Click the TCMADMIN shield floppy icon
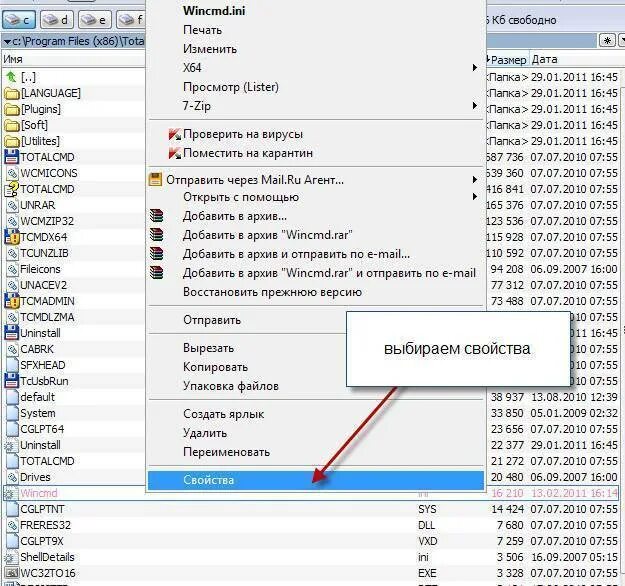 [x=12, y=301]
